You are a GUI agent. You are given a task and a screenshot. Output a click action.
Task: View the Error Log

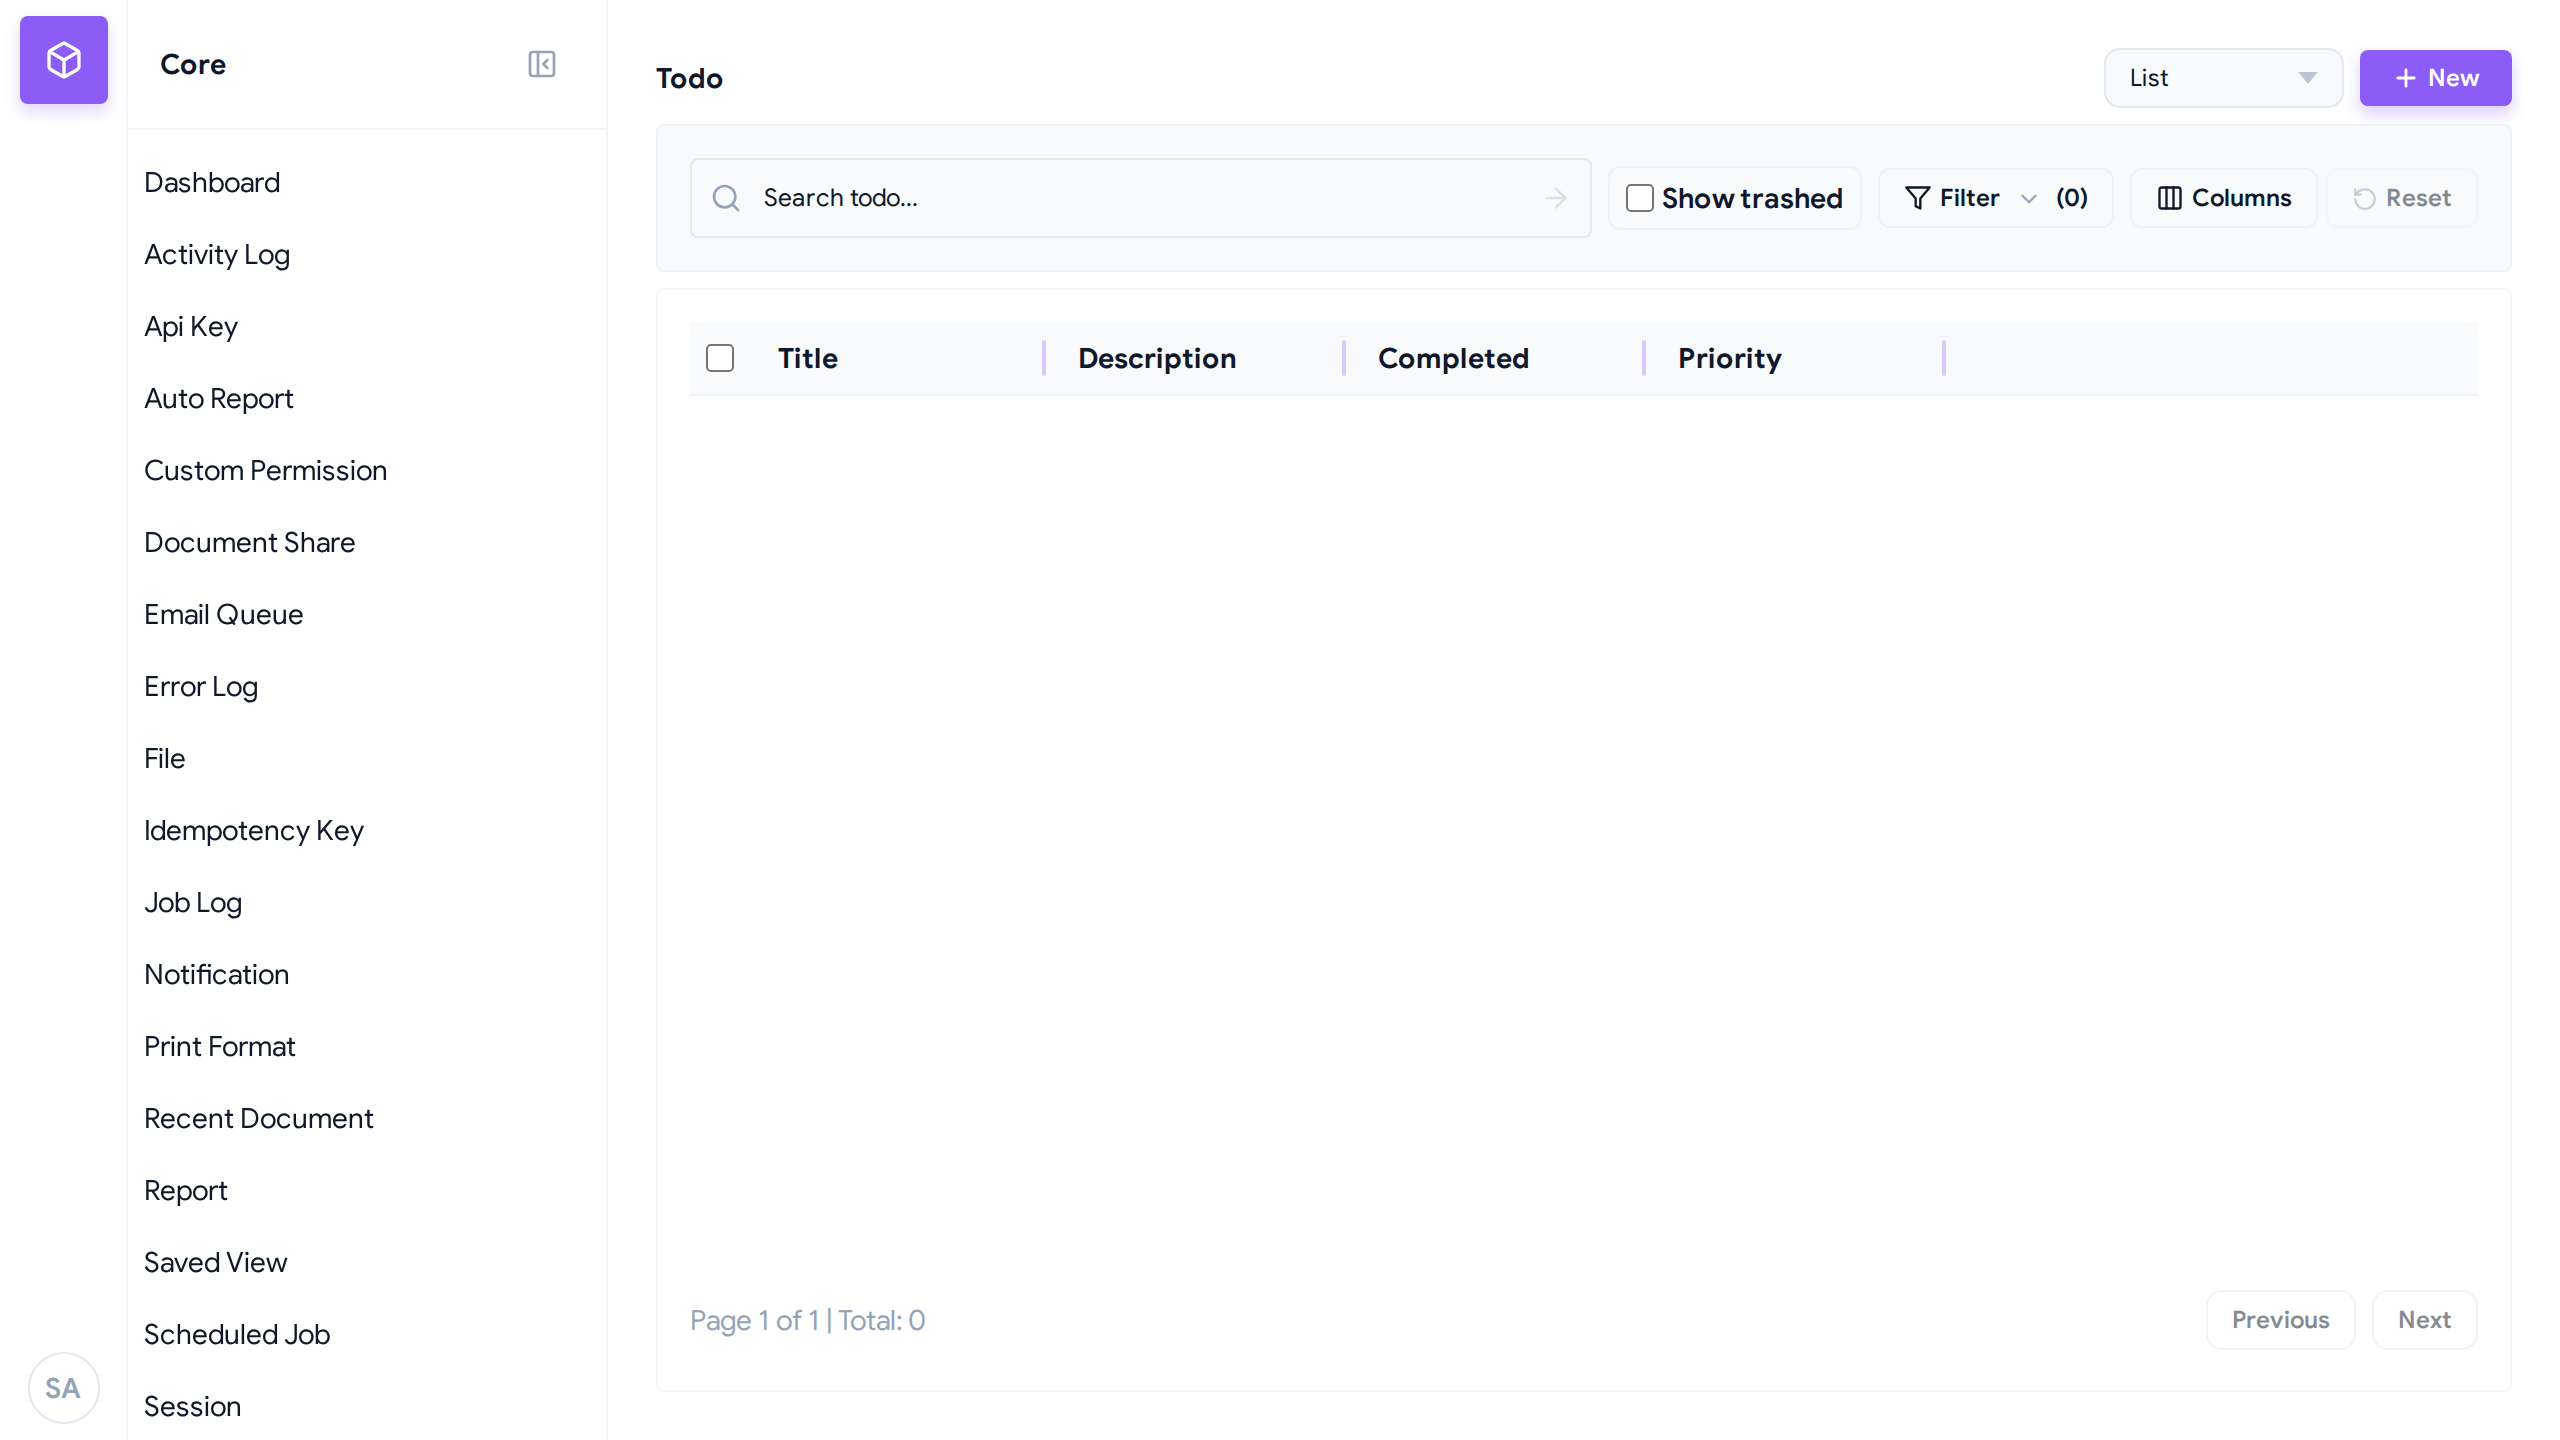coord(201,686)
